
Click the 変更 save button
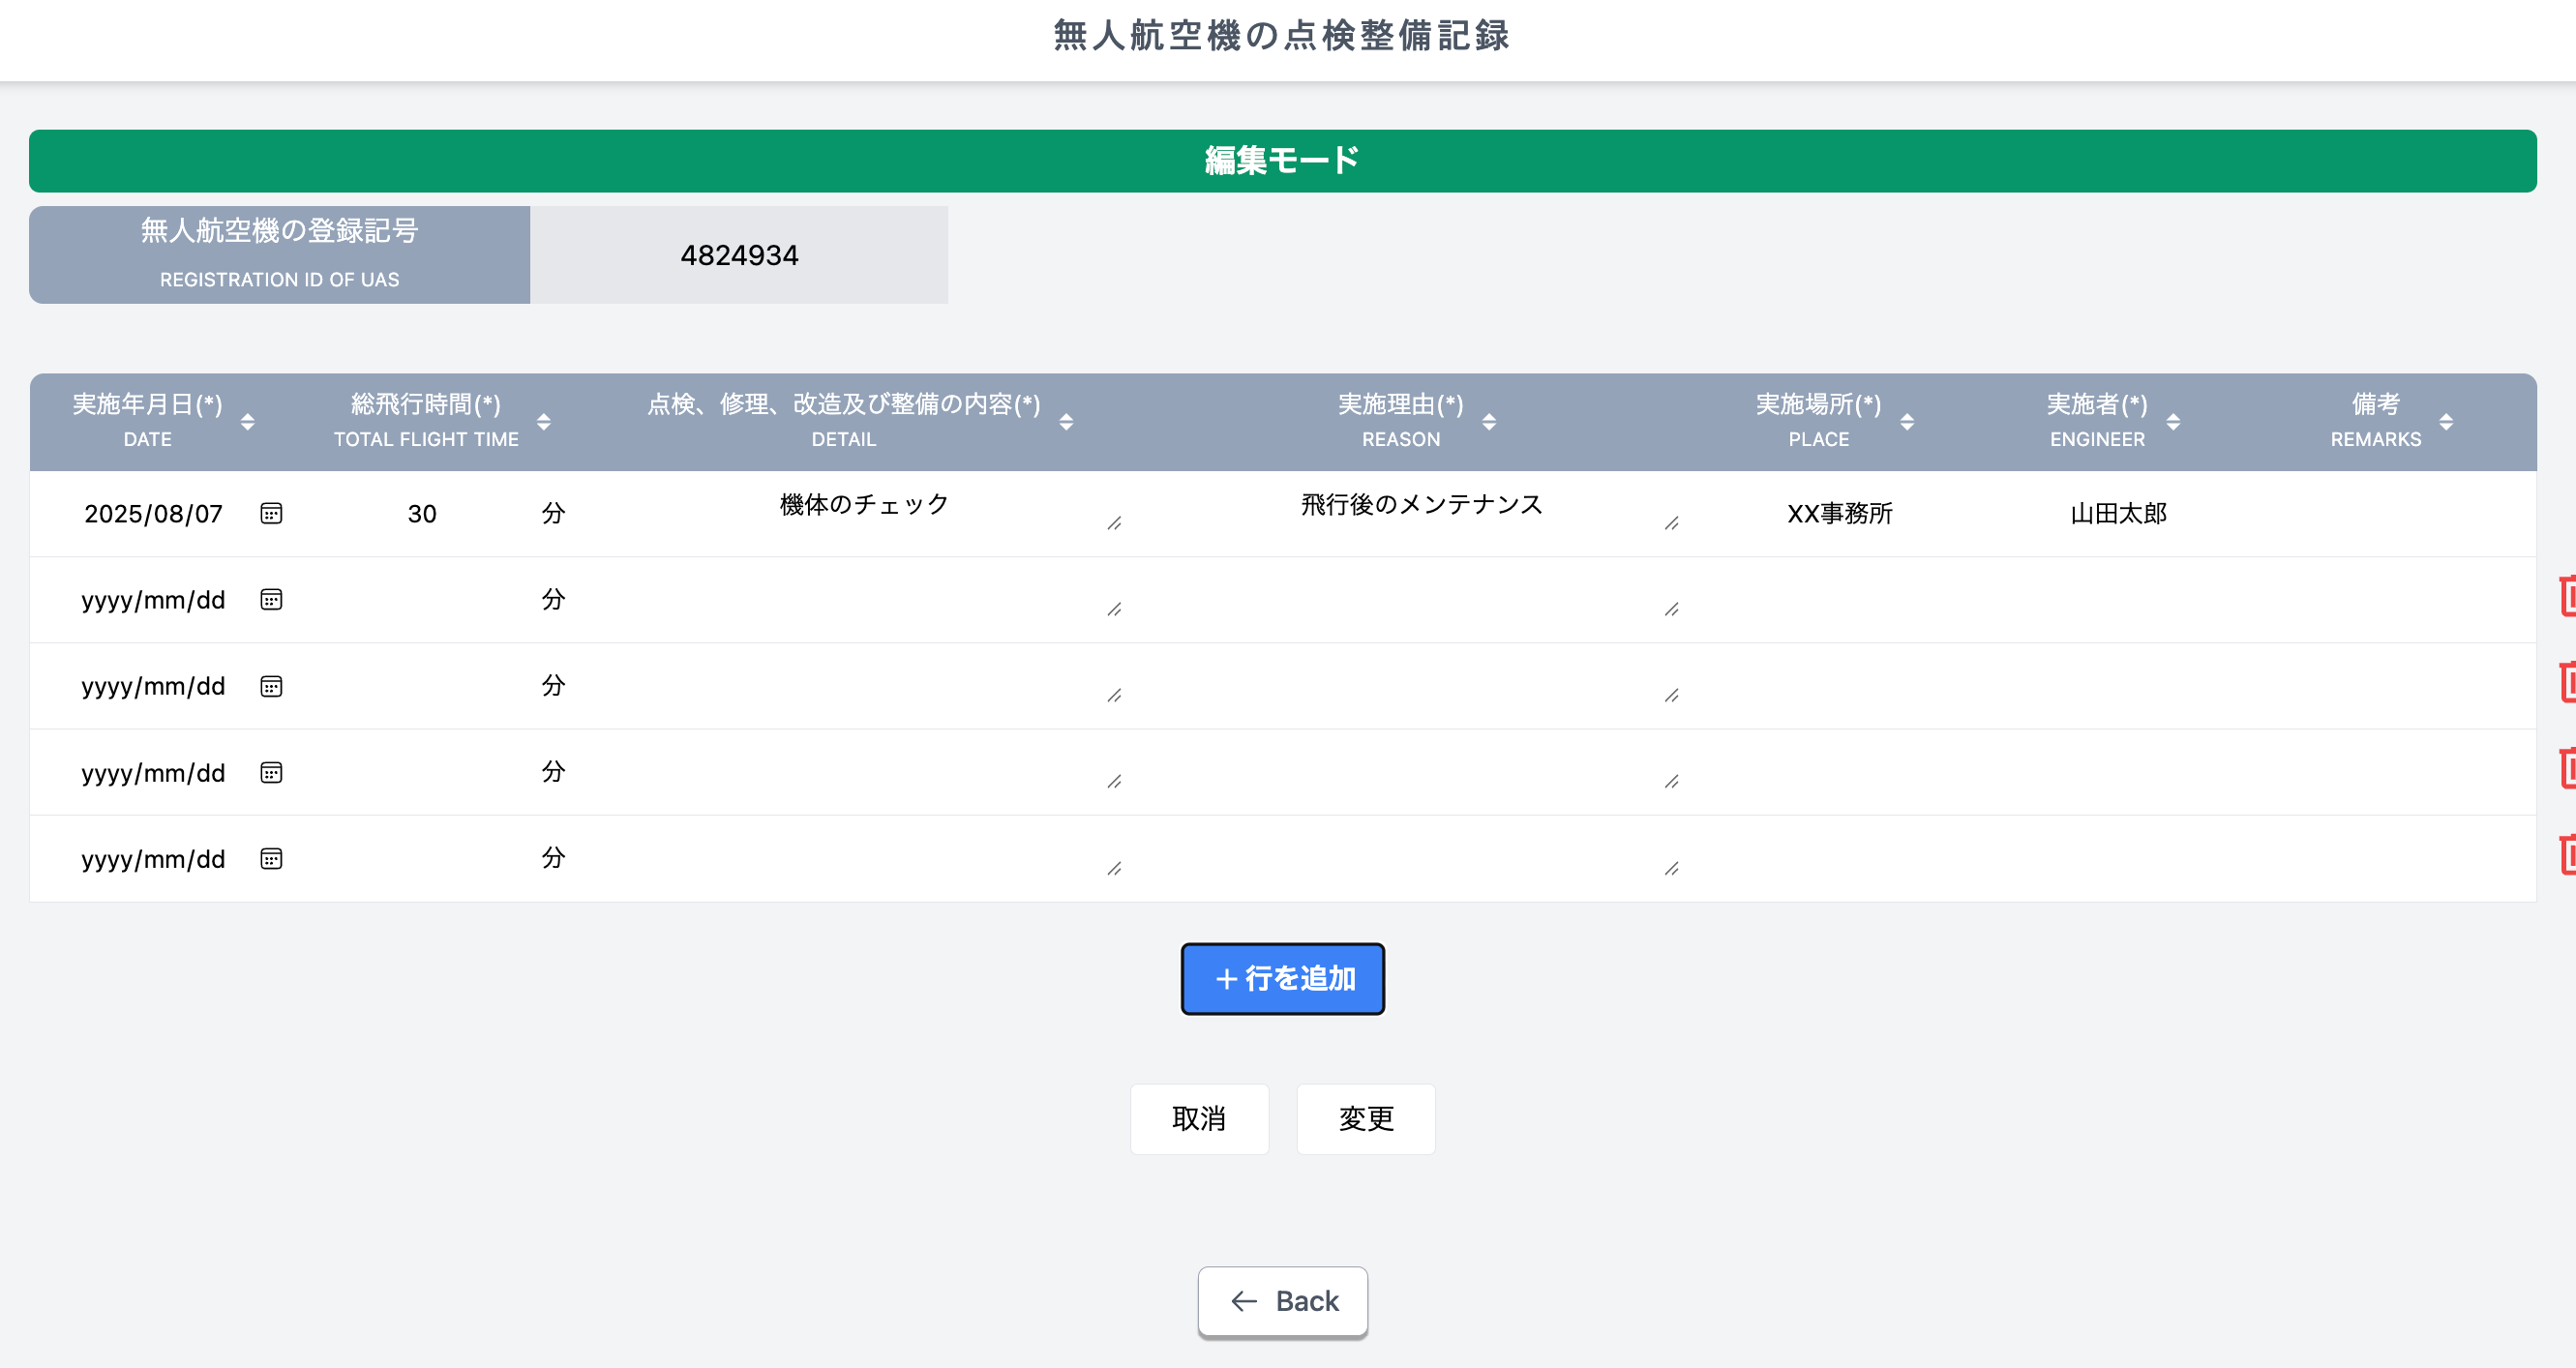[1365, 1118]
